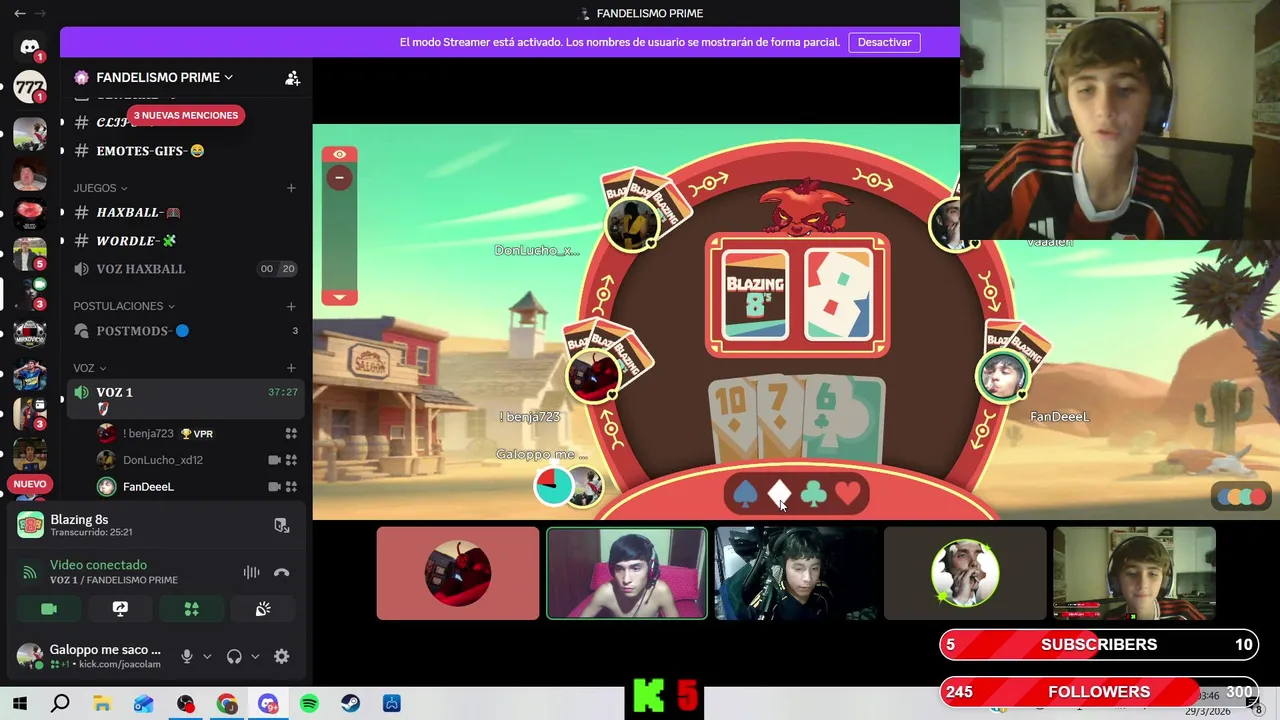Deafen with the headphones icon
Viewport: 1280px width, 720px height.
(x=234, y=657)
